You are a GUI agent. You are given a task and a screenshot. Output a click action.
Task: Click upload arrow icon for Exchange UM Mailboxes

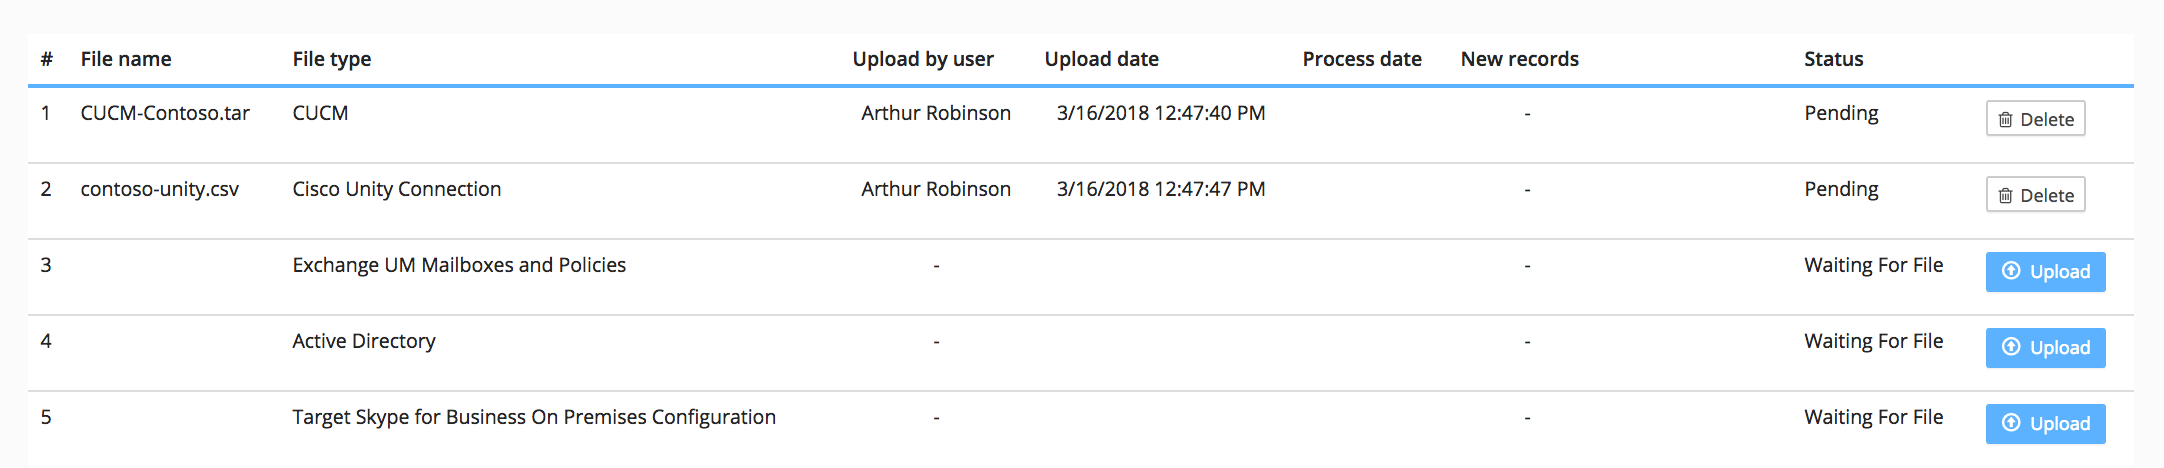point(2011,271)
